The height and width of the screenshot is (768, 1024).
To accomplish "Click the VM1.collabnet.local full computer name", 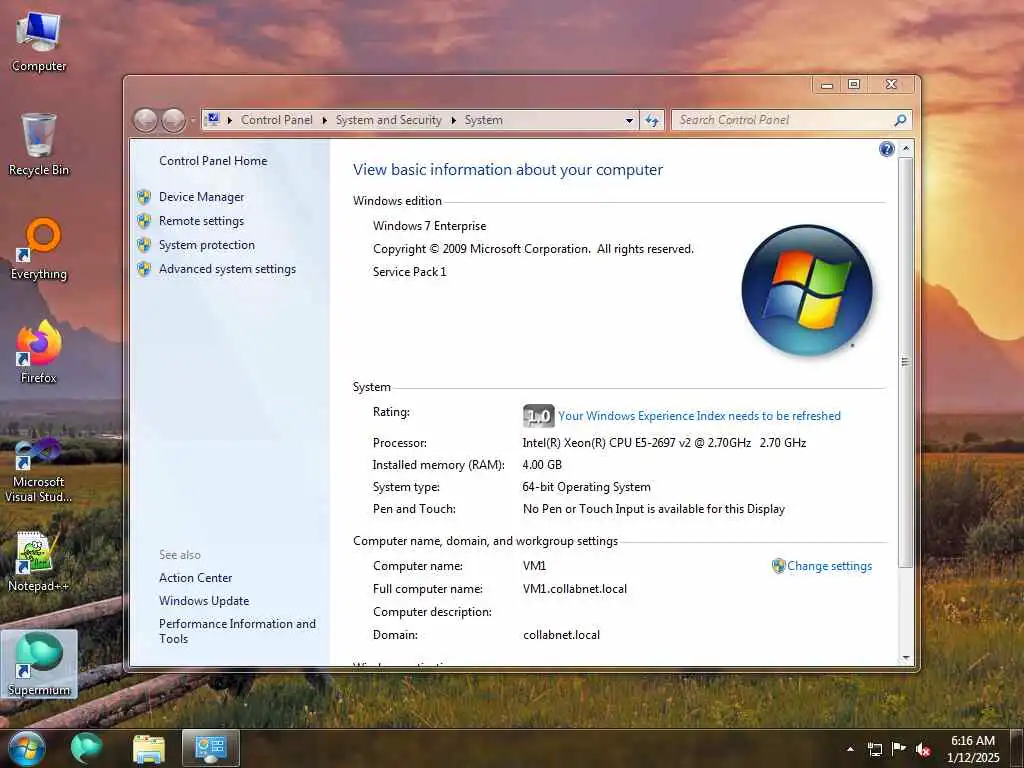I will pyautogui.click(x=575, y=589).
